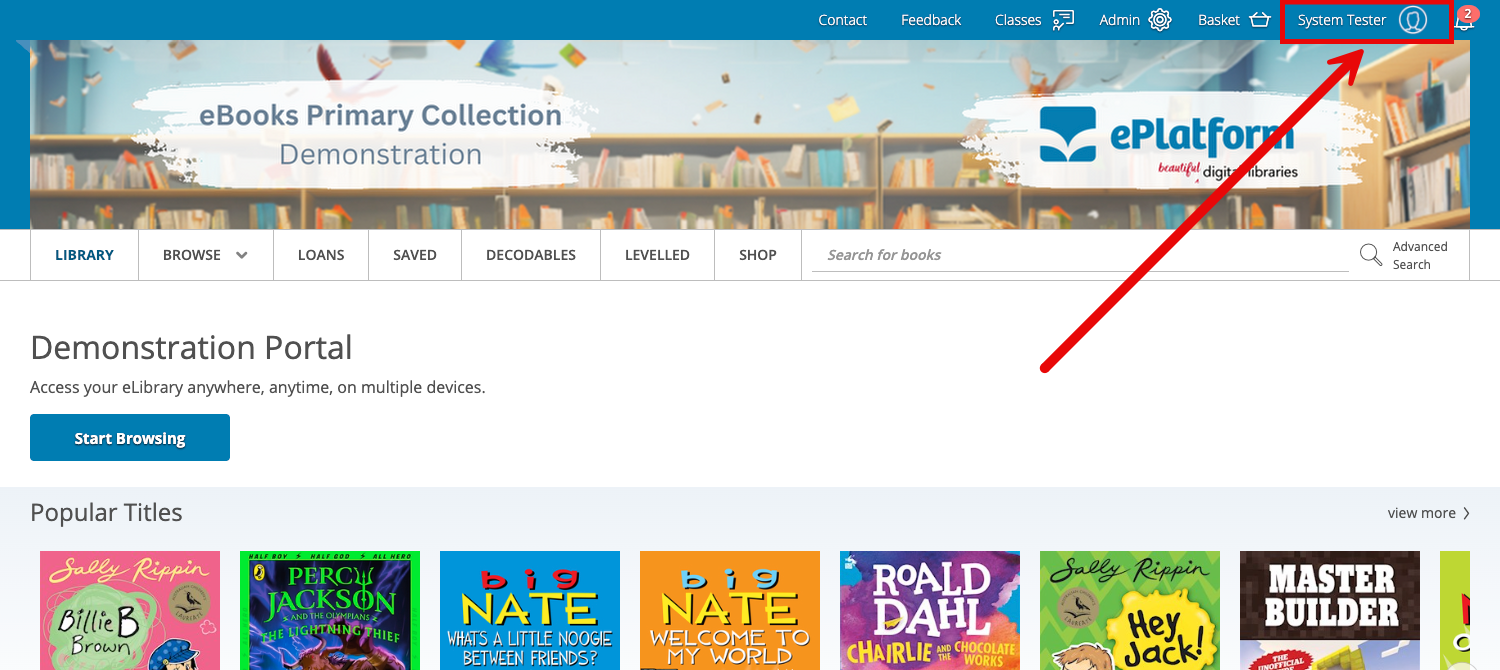Open the notifications bell with badge
Image resolution: width=1500 pixels, height=670 pixels.
1465,19
